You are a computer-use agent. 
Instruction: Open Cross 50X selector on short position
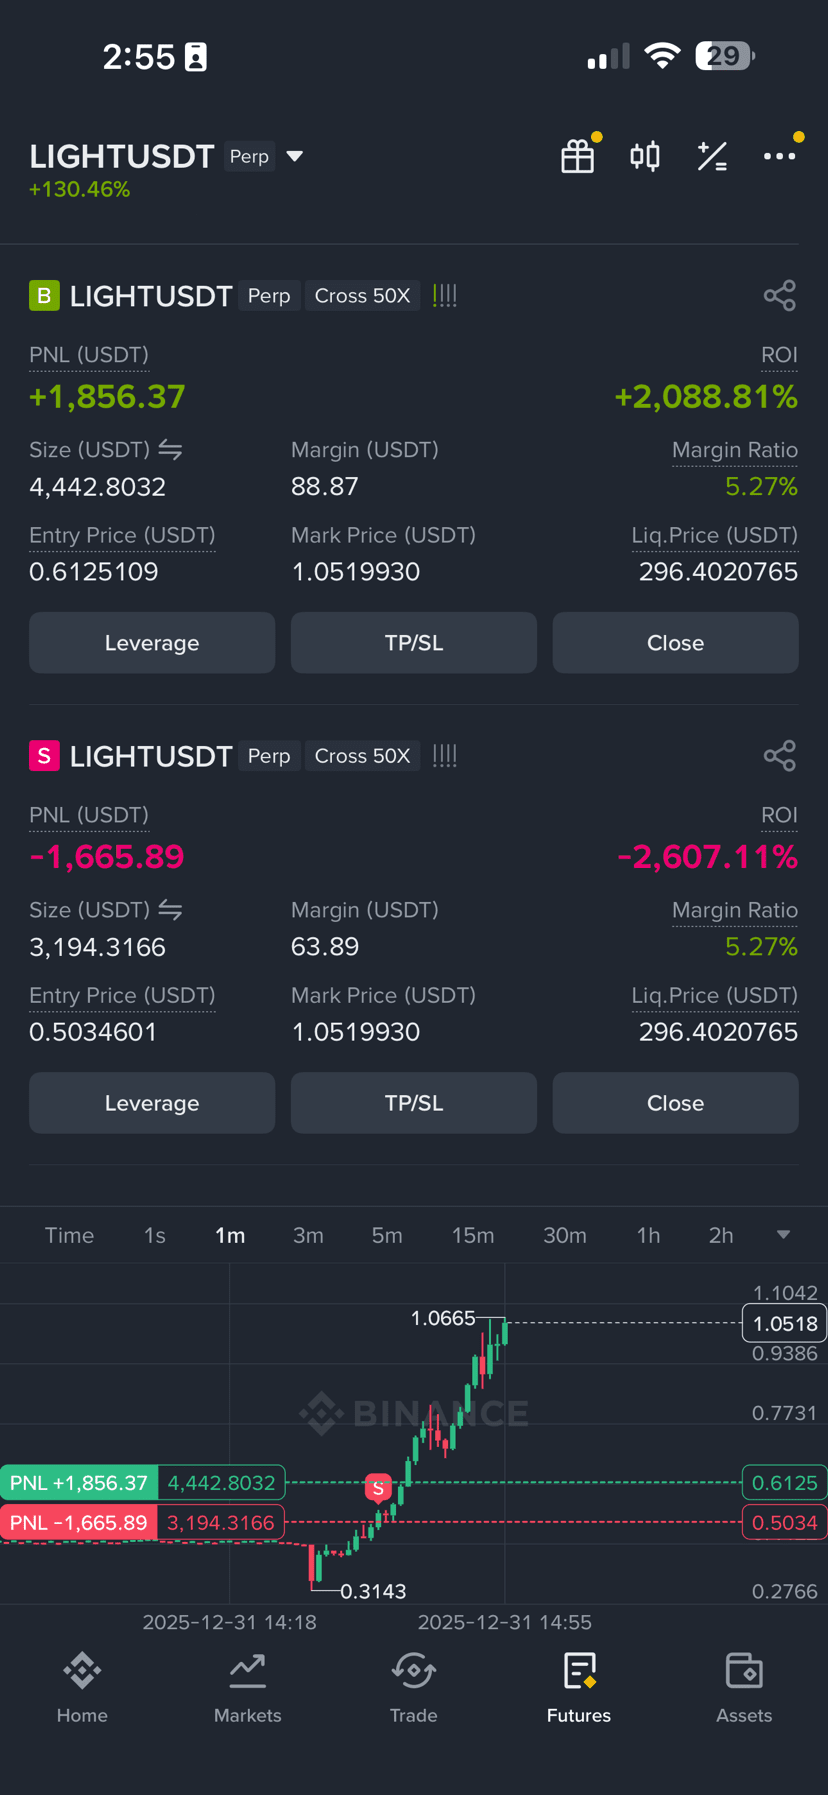point(362,756)
